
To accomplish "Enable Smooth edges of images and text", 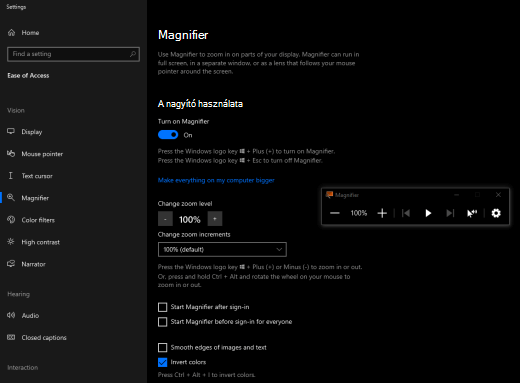I will tap(162, 348).
